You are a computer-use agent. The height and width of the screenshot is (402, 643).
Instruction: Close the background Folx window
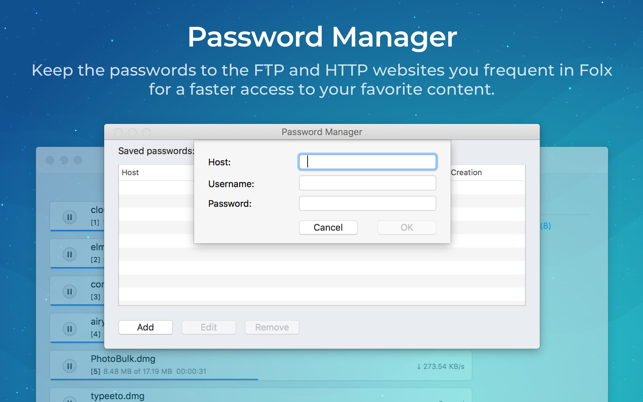(50, 160)
